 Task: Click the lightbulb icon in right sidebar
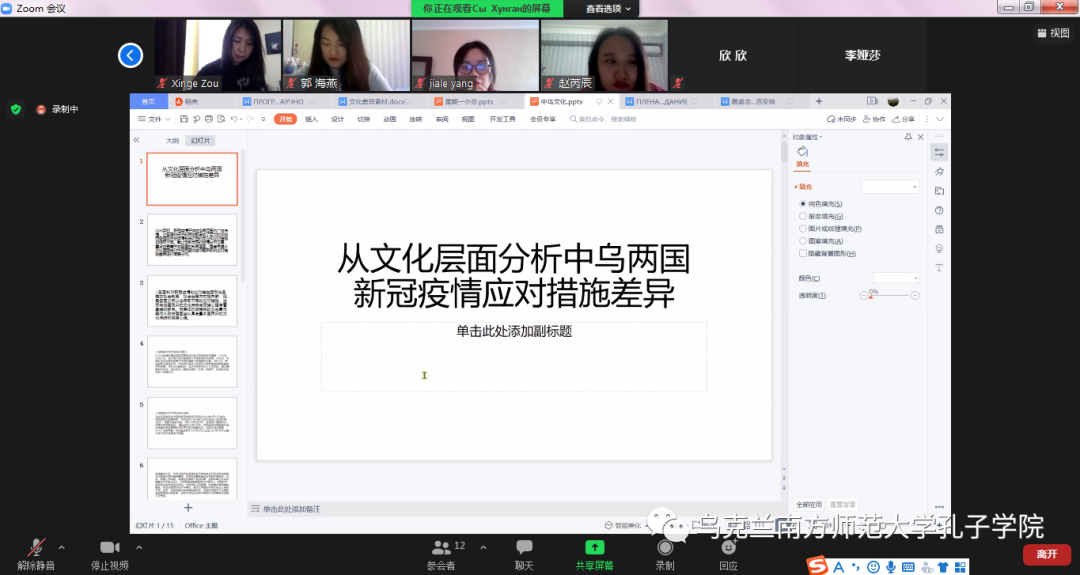pyautogui.click(x=939, y=249)
